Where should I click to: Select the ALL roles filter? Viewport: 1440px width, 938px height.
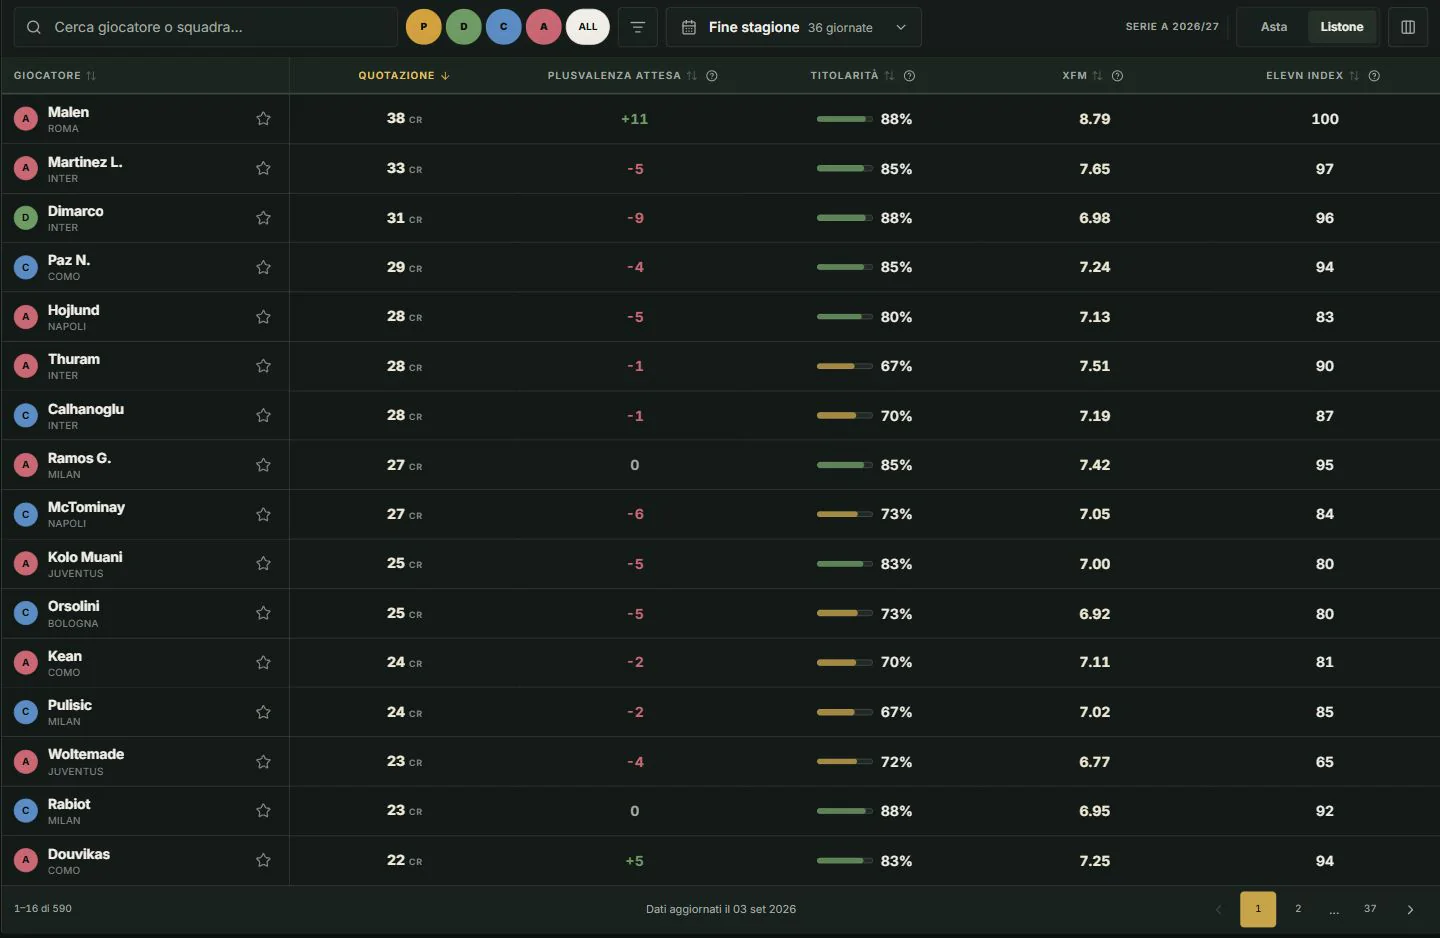[x=588, y=27]
